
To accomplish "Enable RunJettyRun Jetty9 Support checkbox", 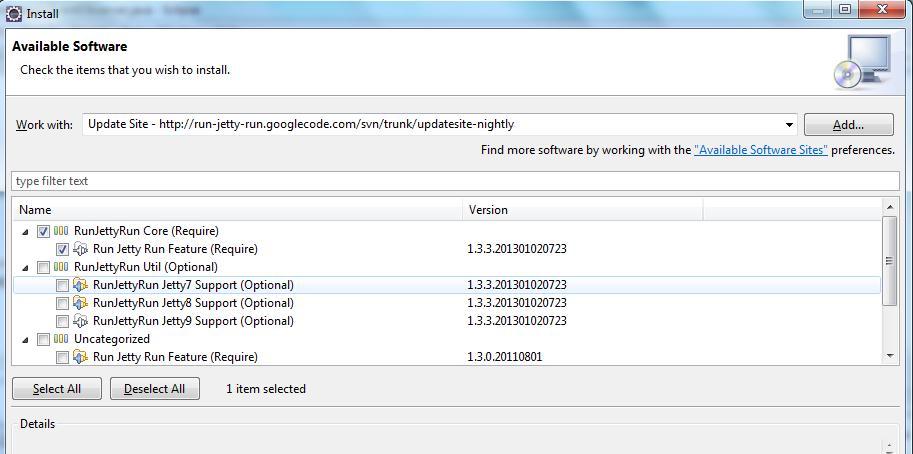I will pyautogui.click(x=62, y=321).
